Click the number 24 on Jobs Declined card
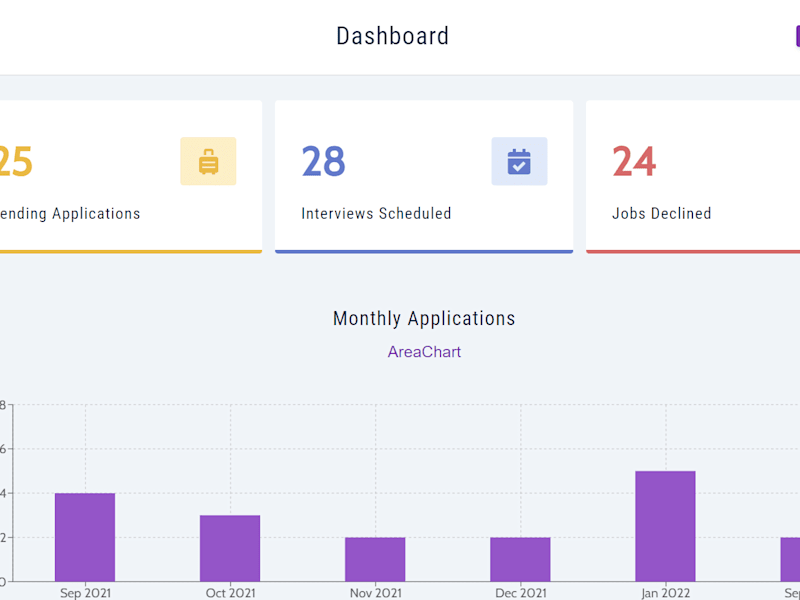The image size is (800, 600). [x=634, y=161]
